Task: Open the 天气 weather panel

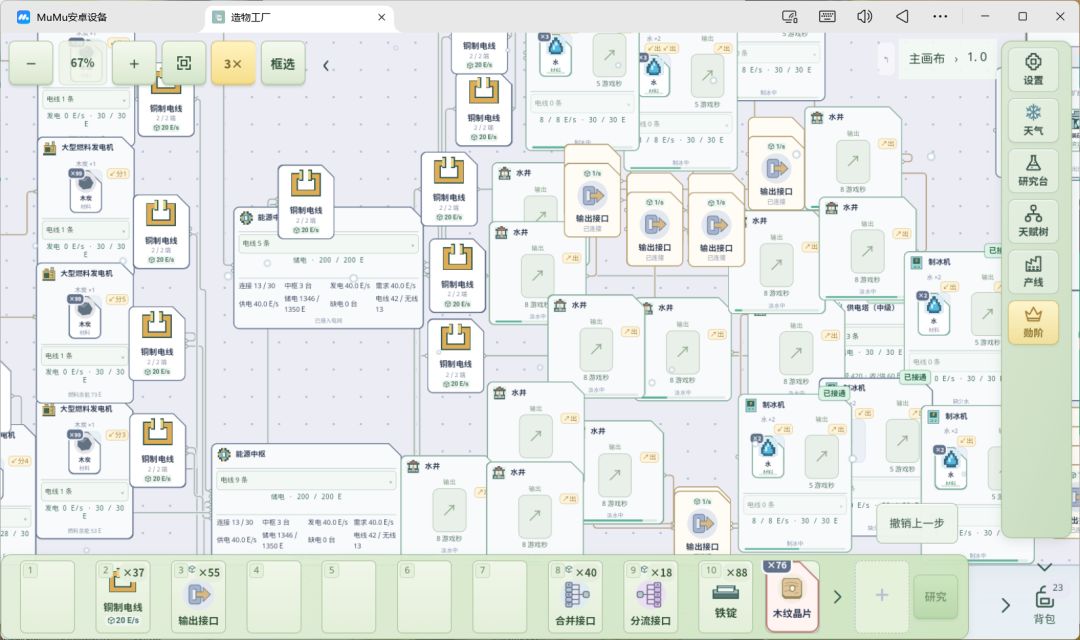Action: click(1032, 119)
